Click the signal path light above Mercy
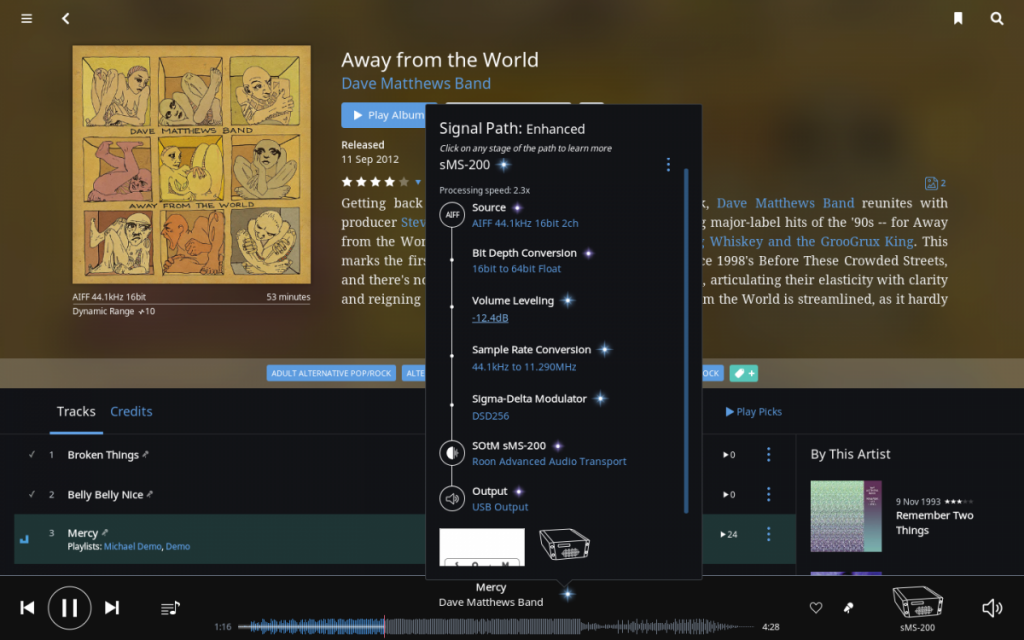 568,594
